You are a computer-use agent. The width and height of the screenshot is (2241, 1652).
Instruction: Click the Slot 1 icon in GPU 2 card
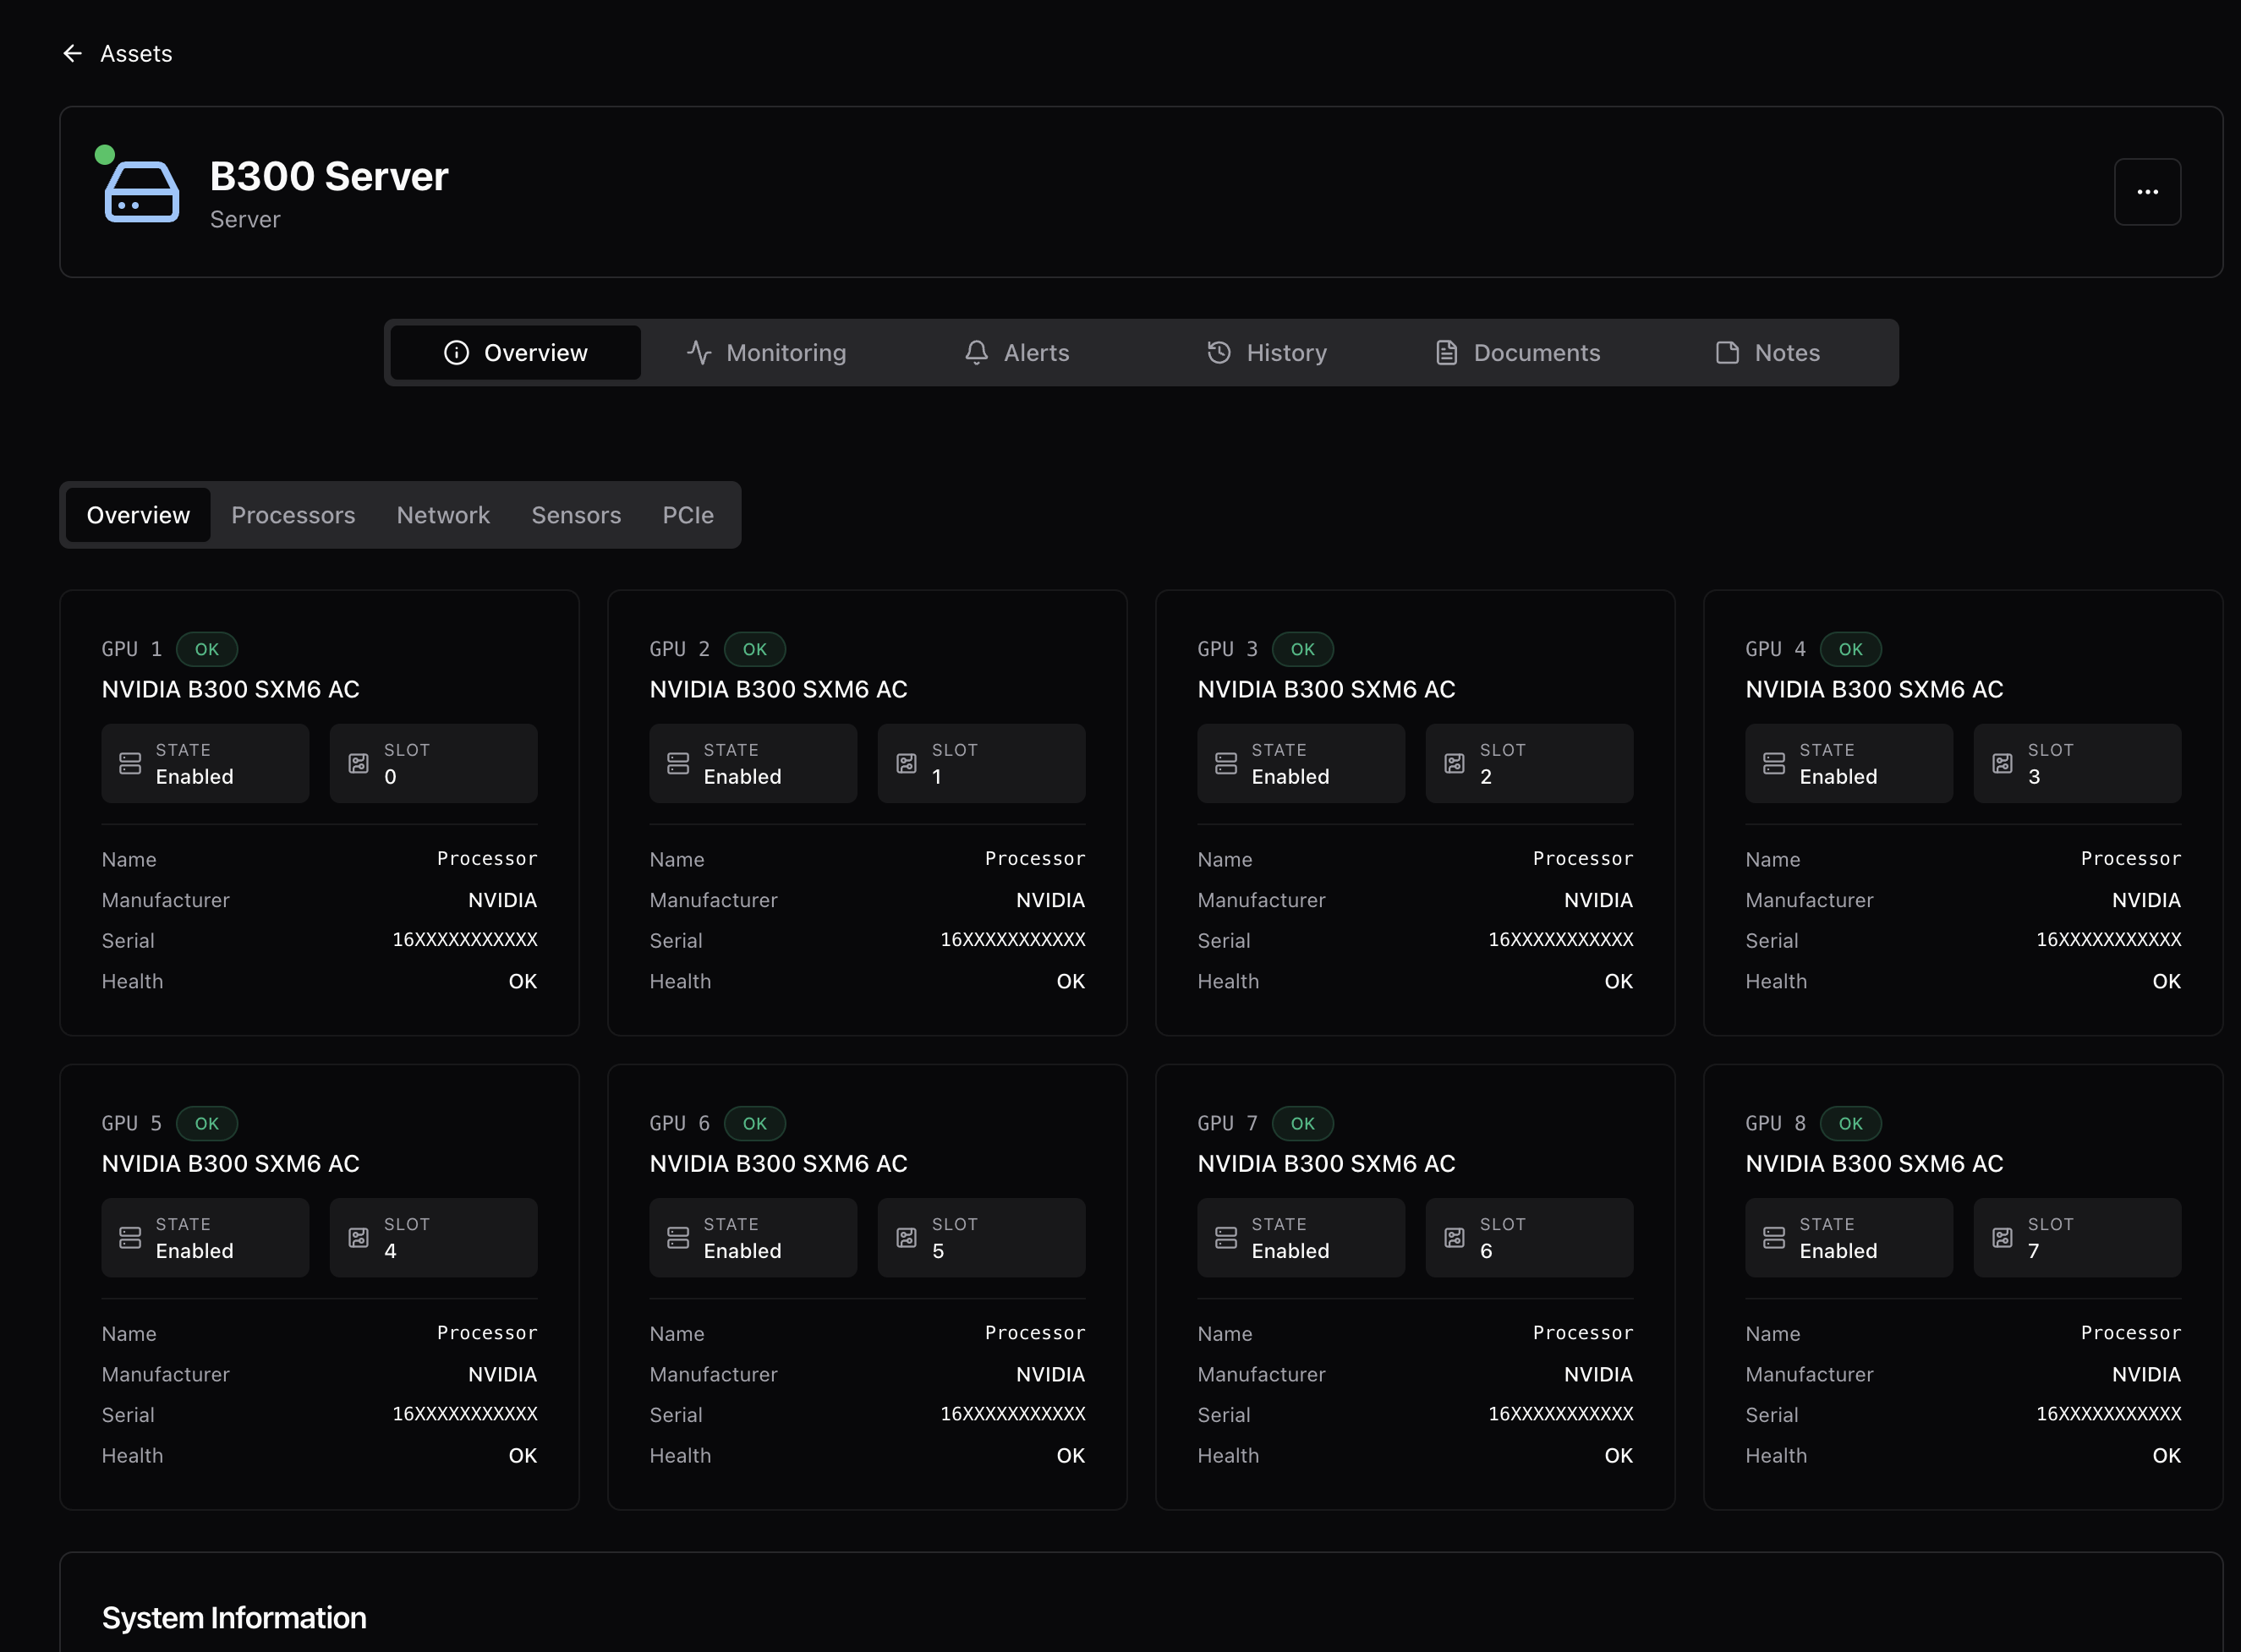click(906, 763)
